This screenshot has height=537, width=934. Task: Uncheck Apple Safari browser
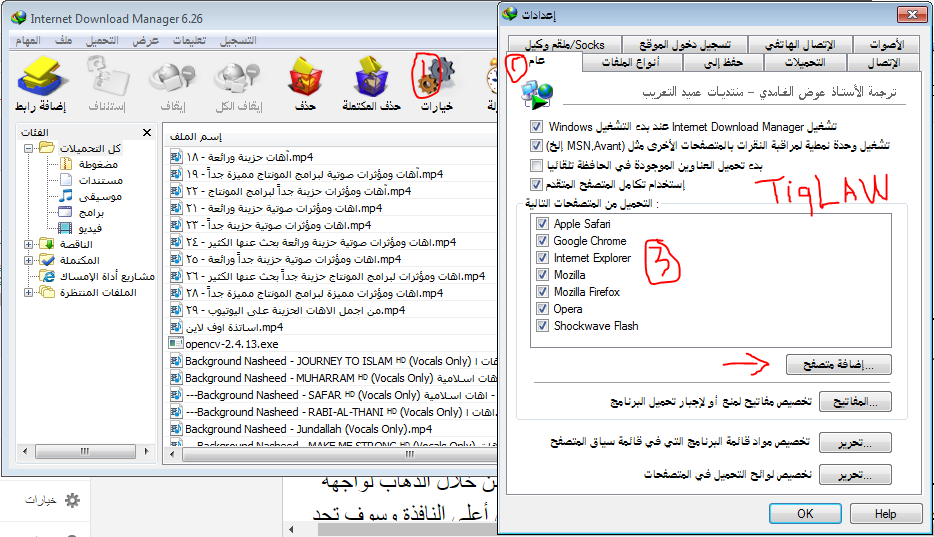[x=542, y=224]
